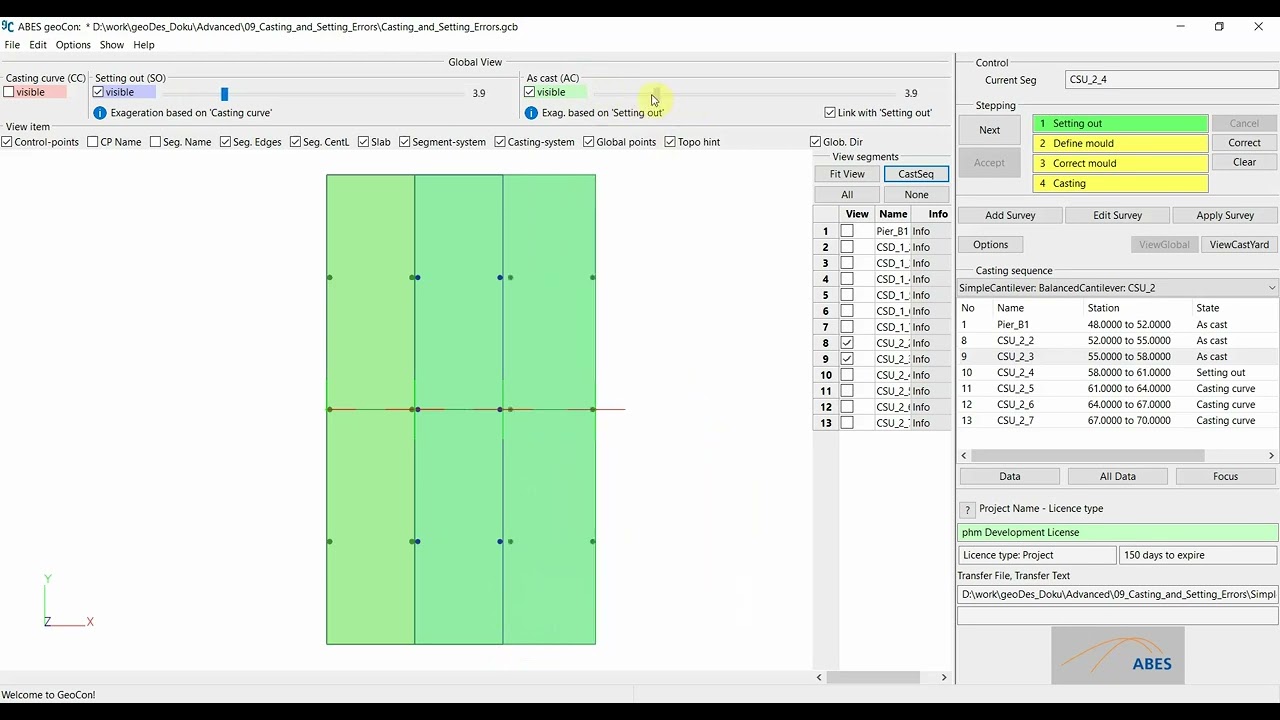Click the All segments button
This screenshot has width=1280, height=720.
click(x=847, y=195)
